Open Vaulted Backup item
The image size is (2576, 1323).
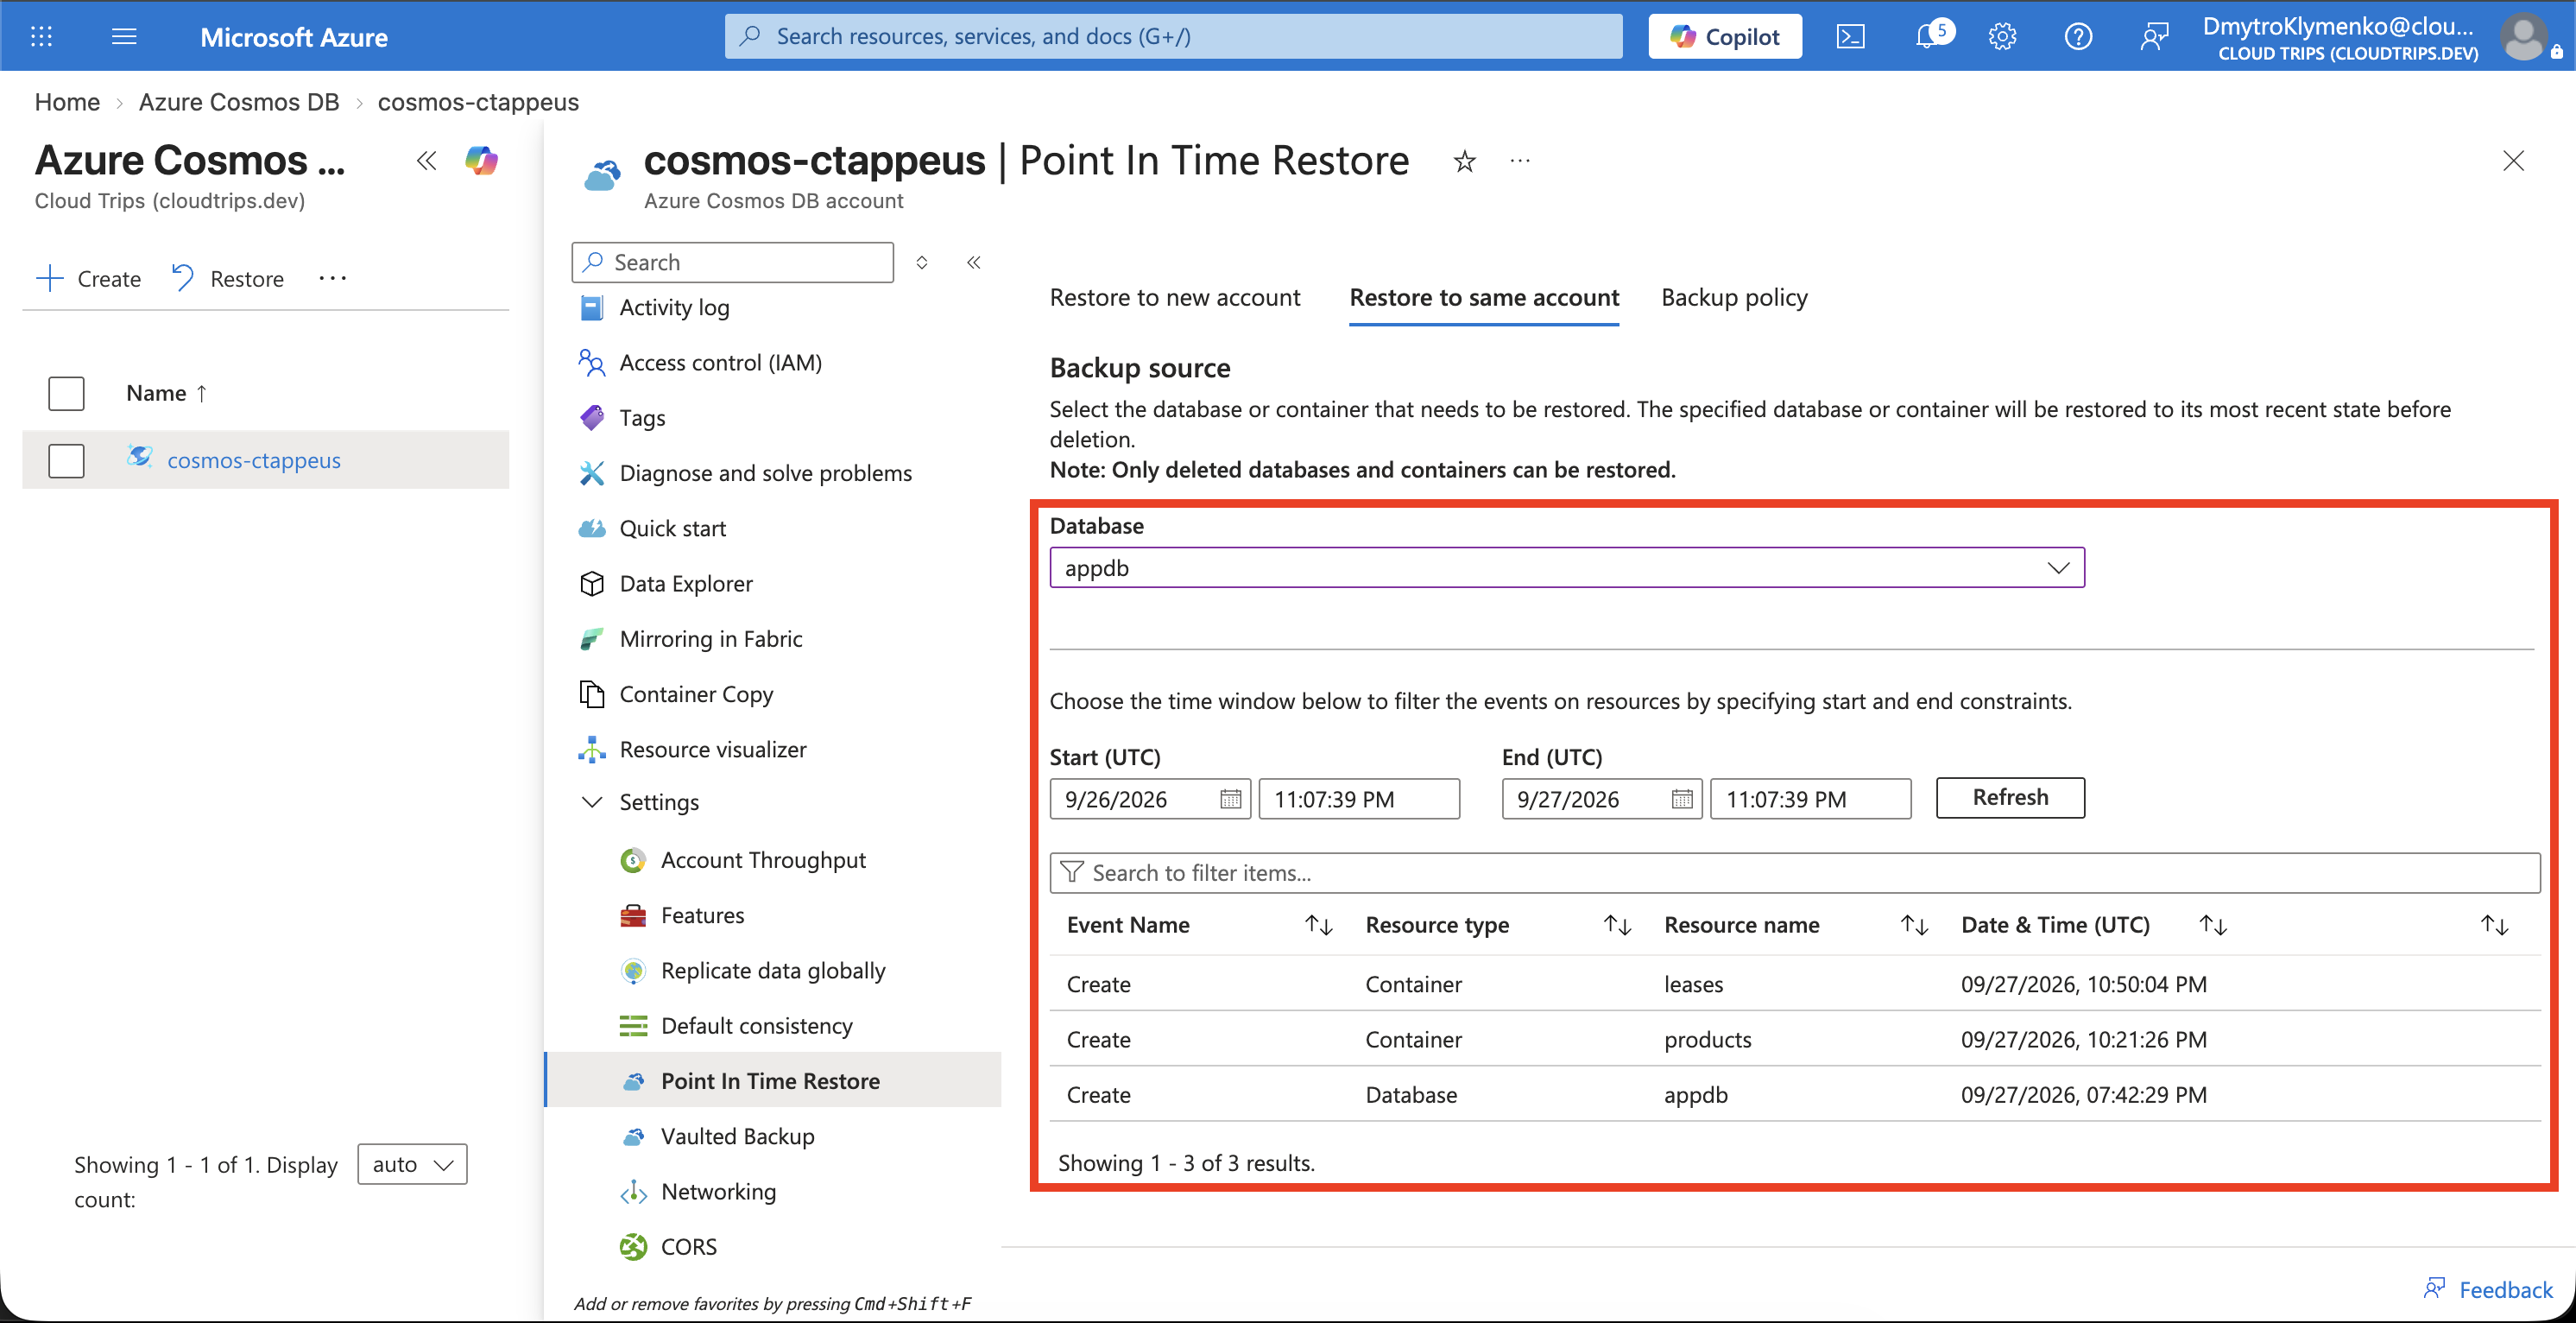point(737,1136)
